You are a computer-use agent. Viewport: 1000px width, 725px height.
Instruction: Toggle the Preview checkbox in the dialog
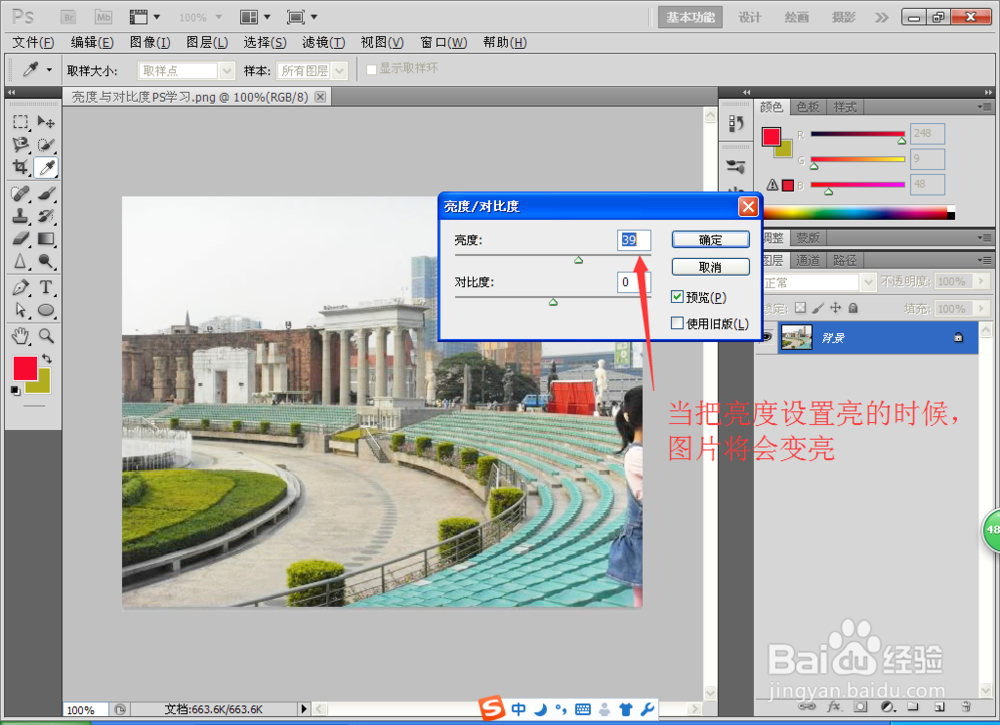point(677,297)
